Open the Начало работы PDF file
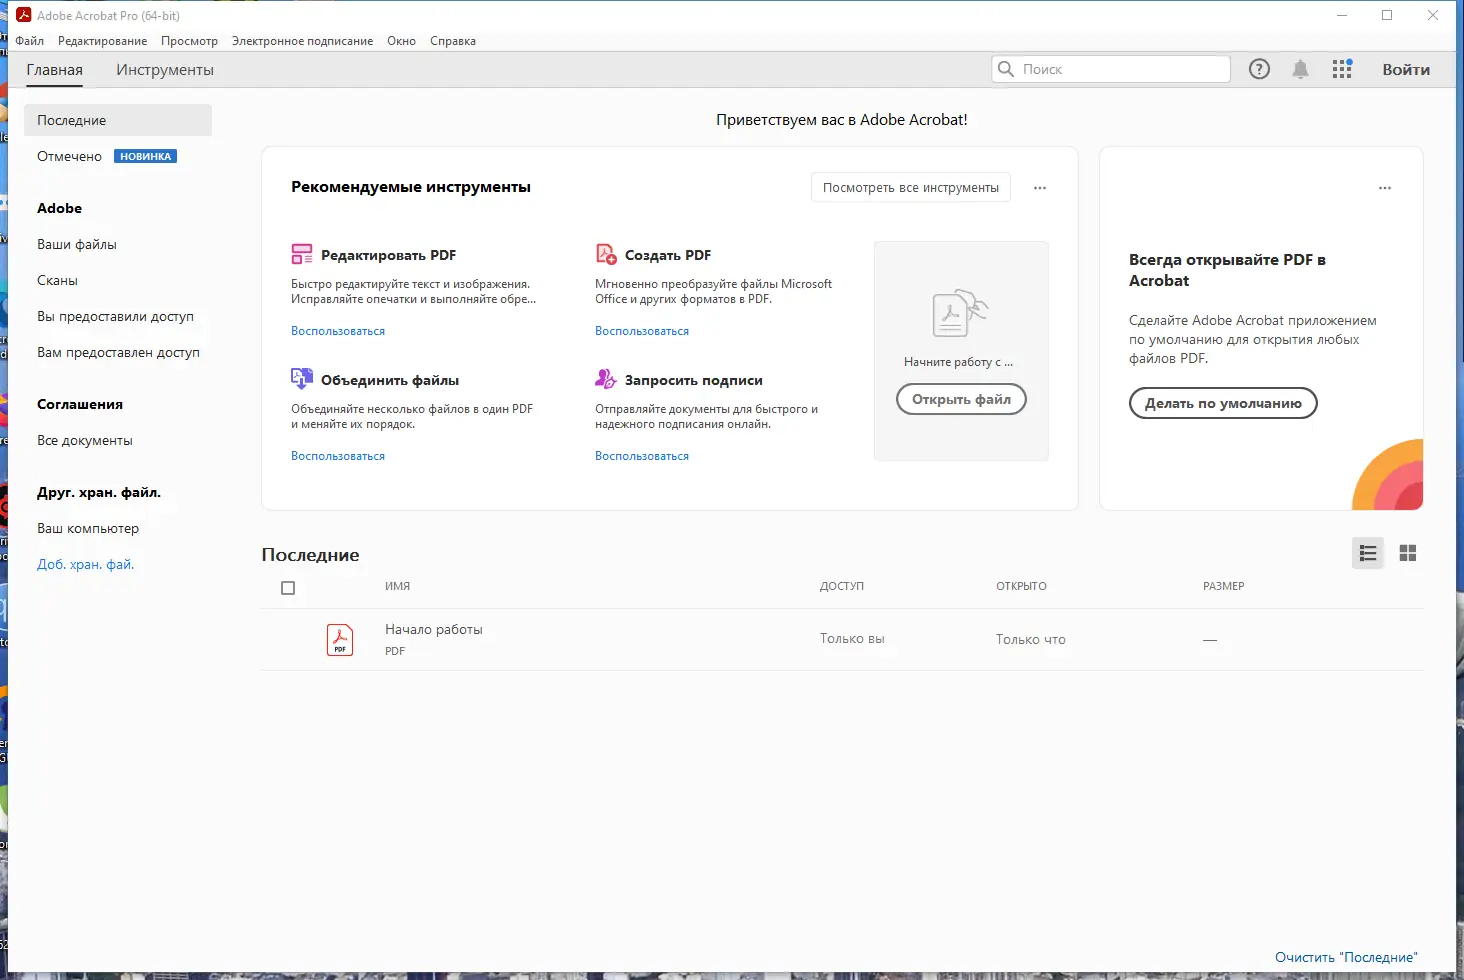The height and width of the screenshot is (980, 1464). 434,630
